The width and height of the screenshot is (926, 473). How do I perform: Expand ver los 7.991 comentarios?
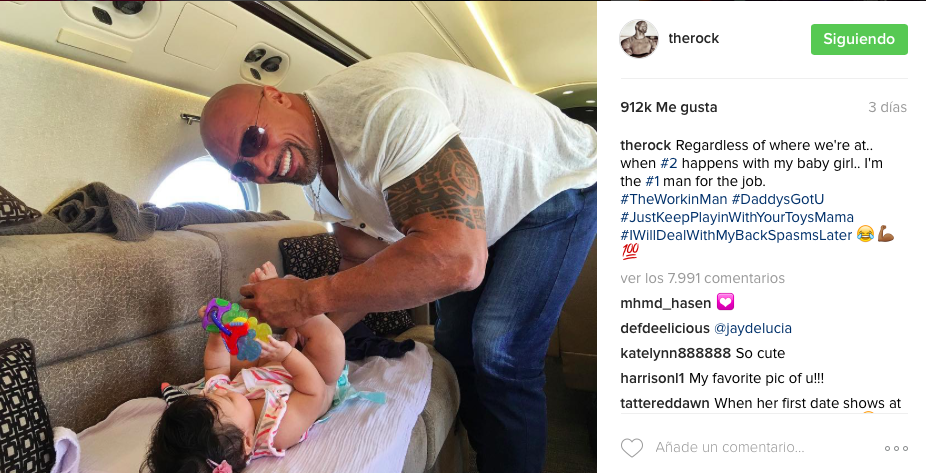(702, 278)
